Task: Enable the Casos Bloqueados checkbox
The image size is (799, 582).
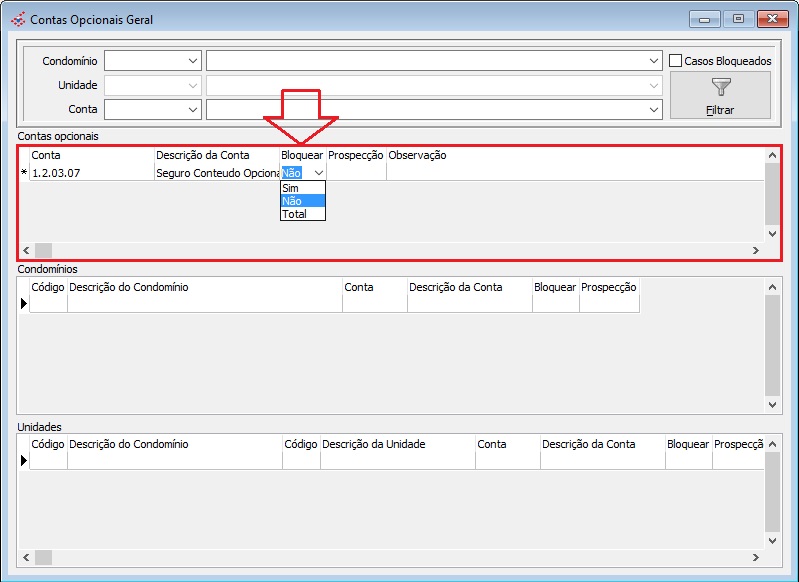Action: pos(676,61)
